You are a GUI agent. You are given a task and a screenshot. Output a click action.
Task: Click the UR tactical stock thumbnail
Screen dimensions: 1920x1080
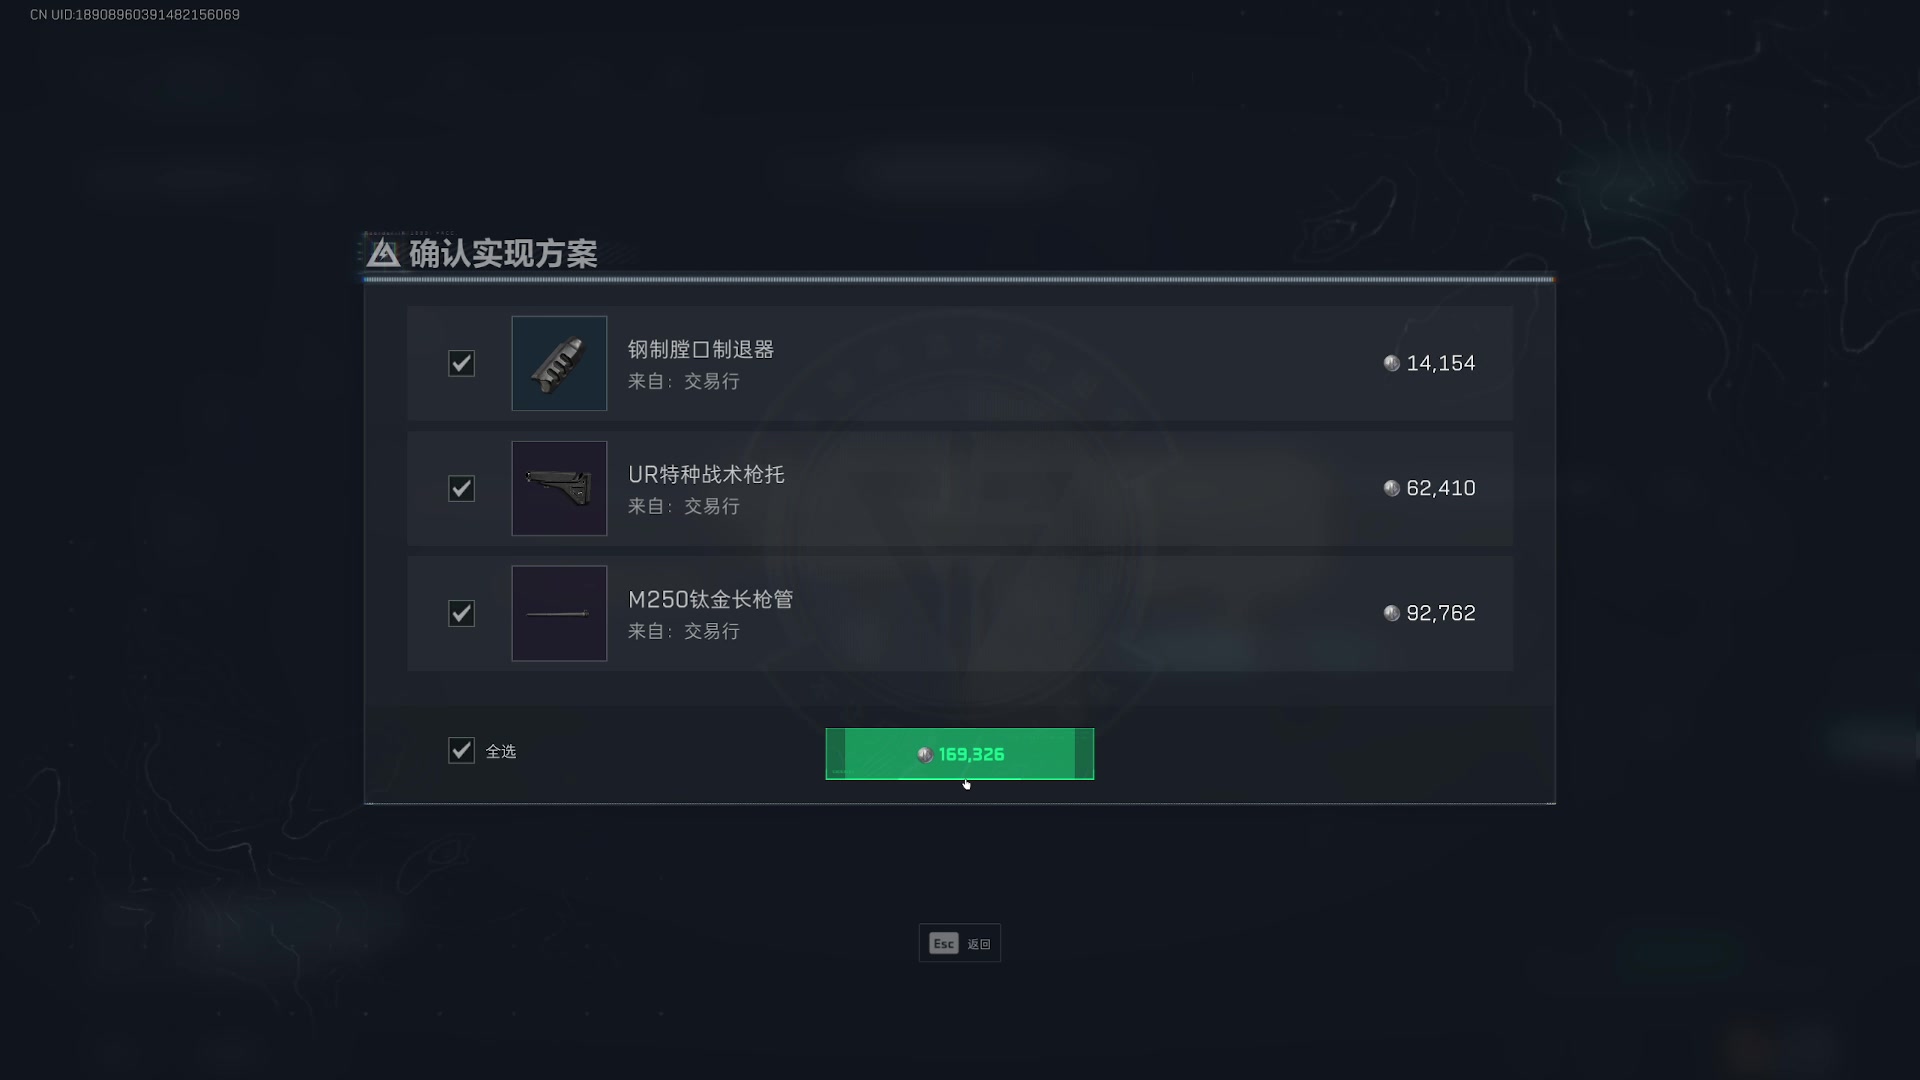(559, 488)
